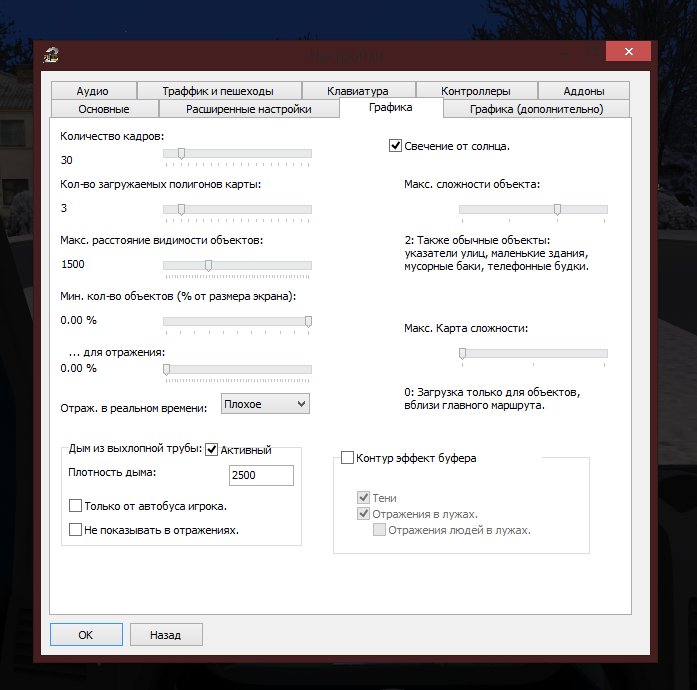Click Кол-во загружаемых полигонов карты slider

(x=237, y=210)
